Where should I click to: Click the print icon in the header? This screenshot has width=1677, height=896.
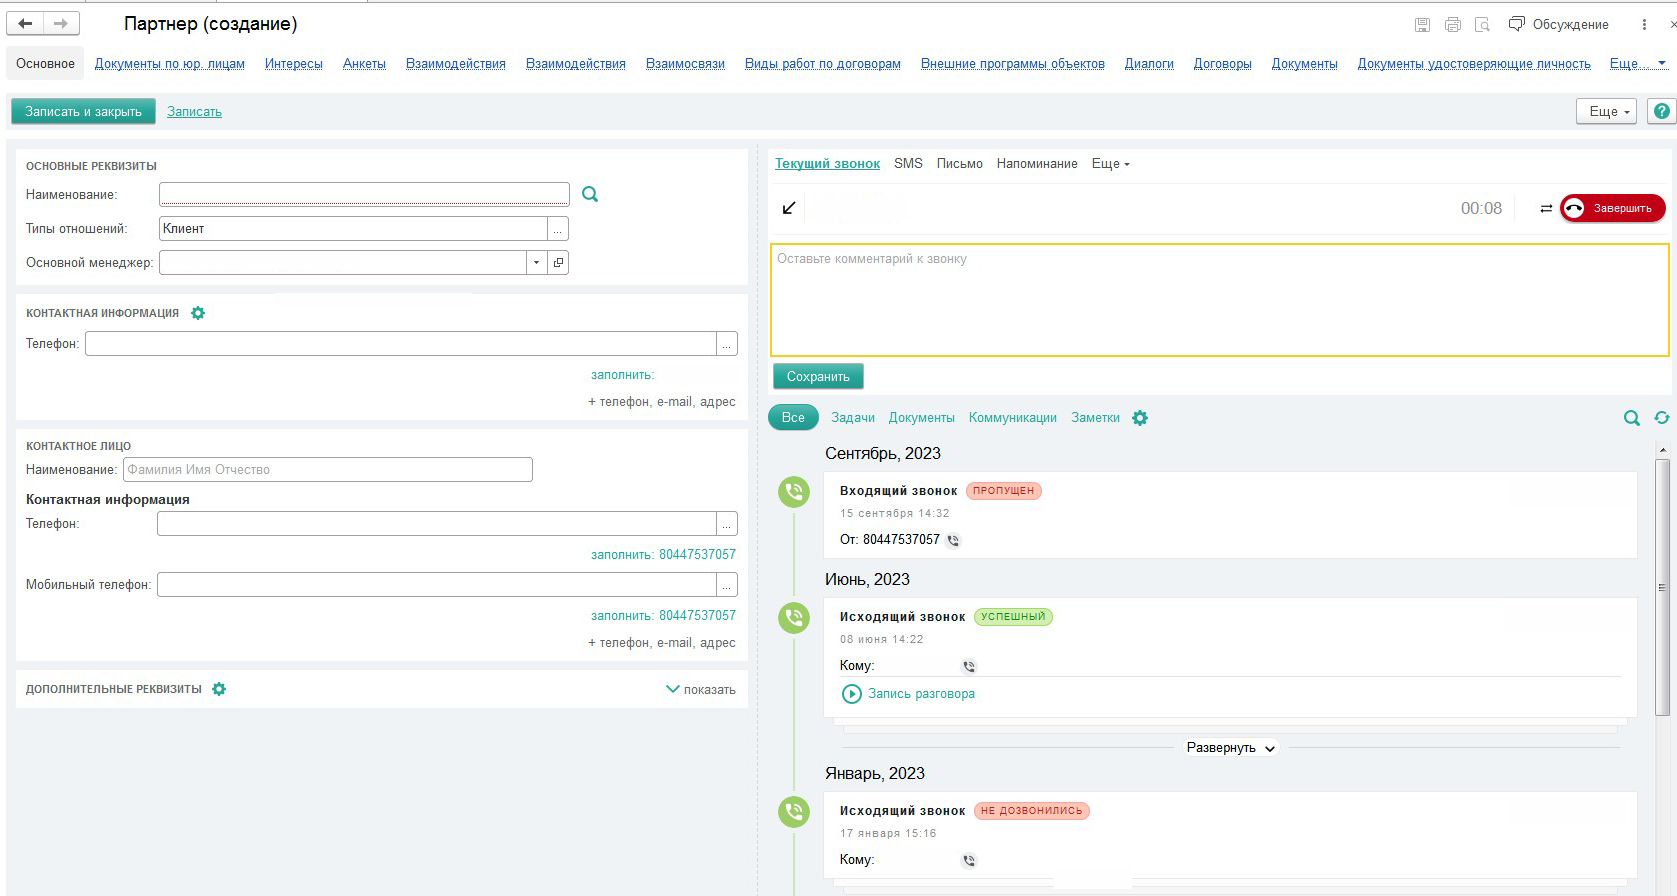coord(1452,25)
